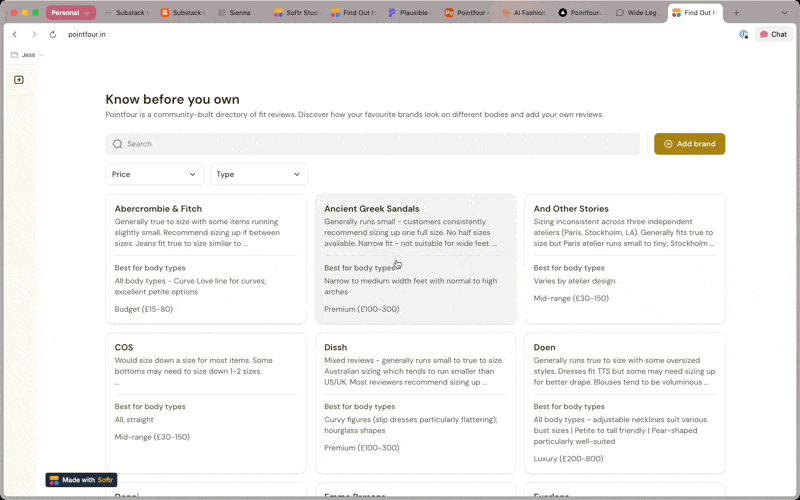
Task: Switch to the Softr Studio tab
Action: pyautogui.click(x=297, y=13)
